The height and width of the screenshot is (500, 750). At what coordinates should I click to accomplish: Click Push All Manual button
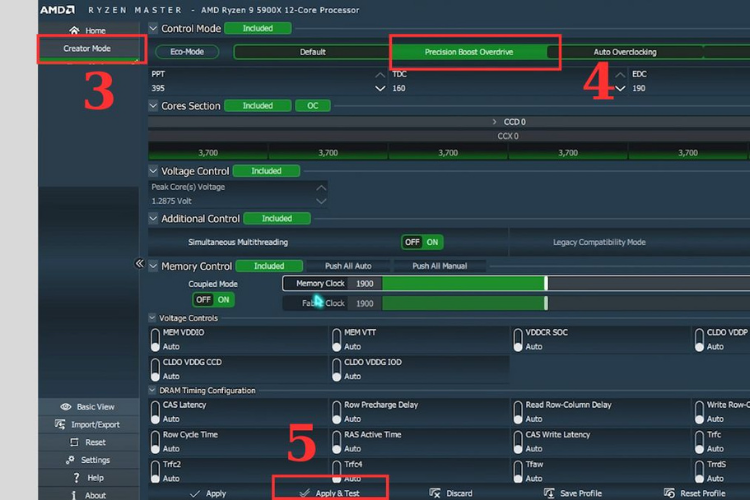[440, 266]
